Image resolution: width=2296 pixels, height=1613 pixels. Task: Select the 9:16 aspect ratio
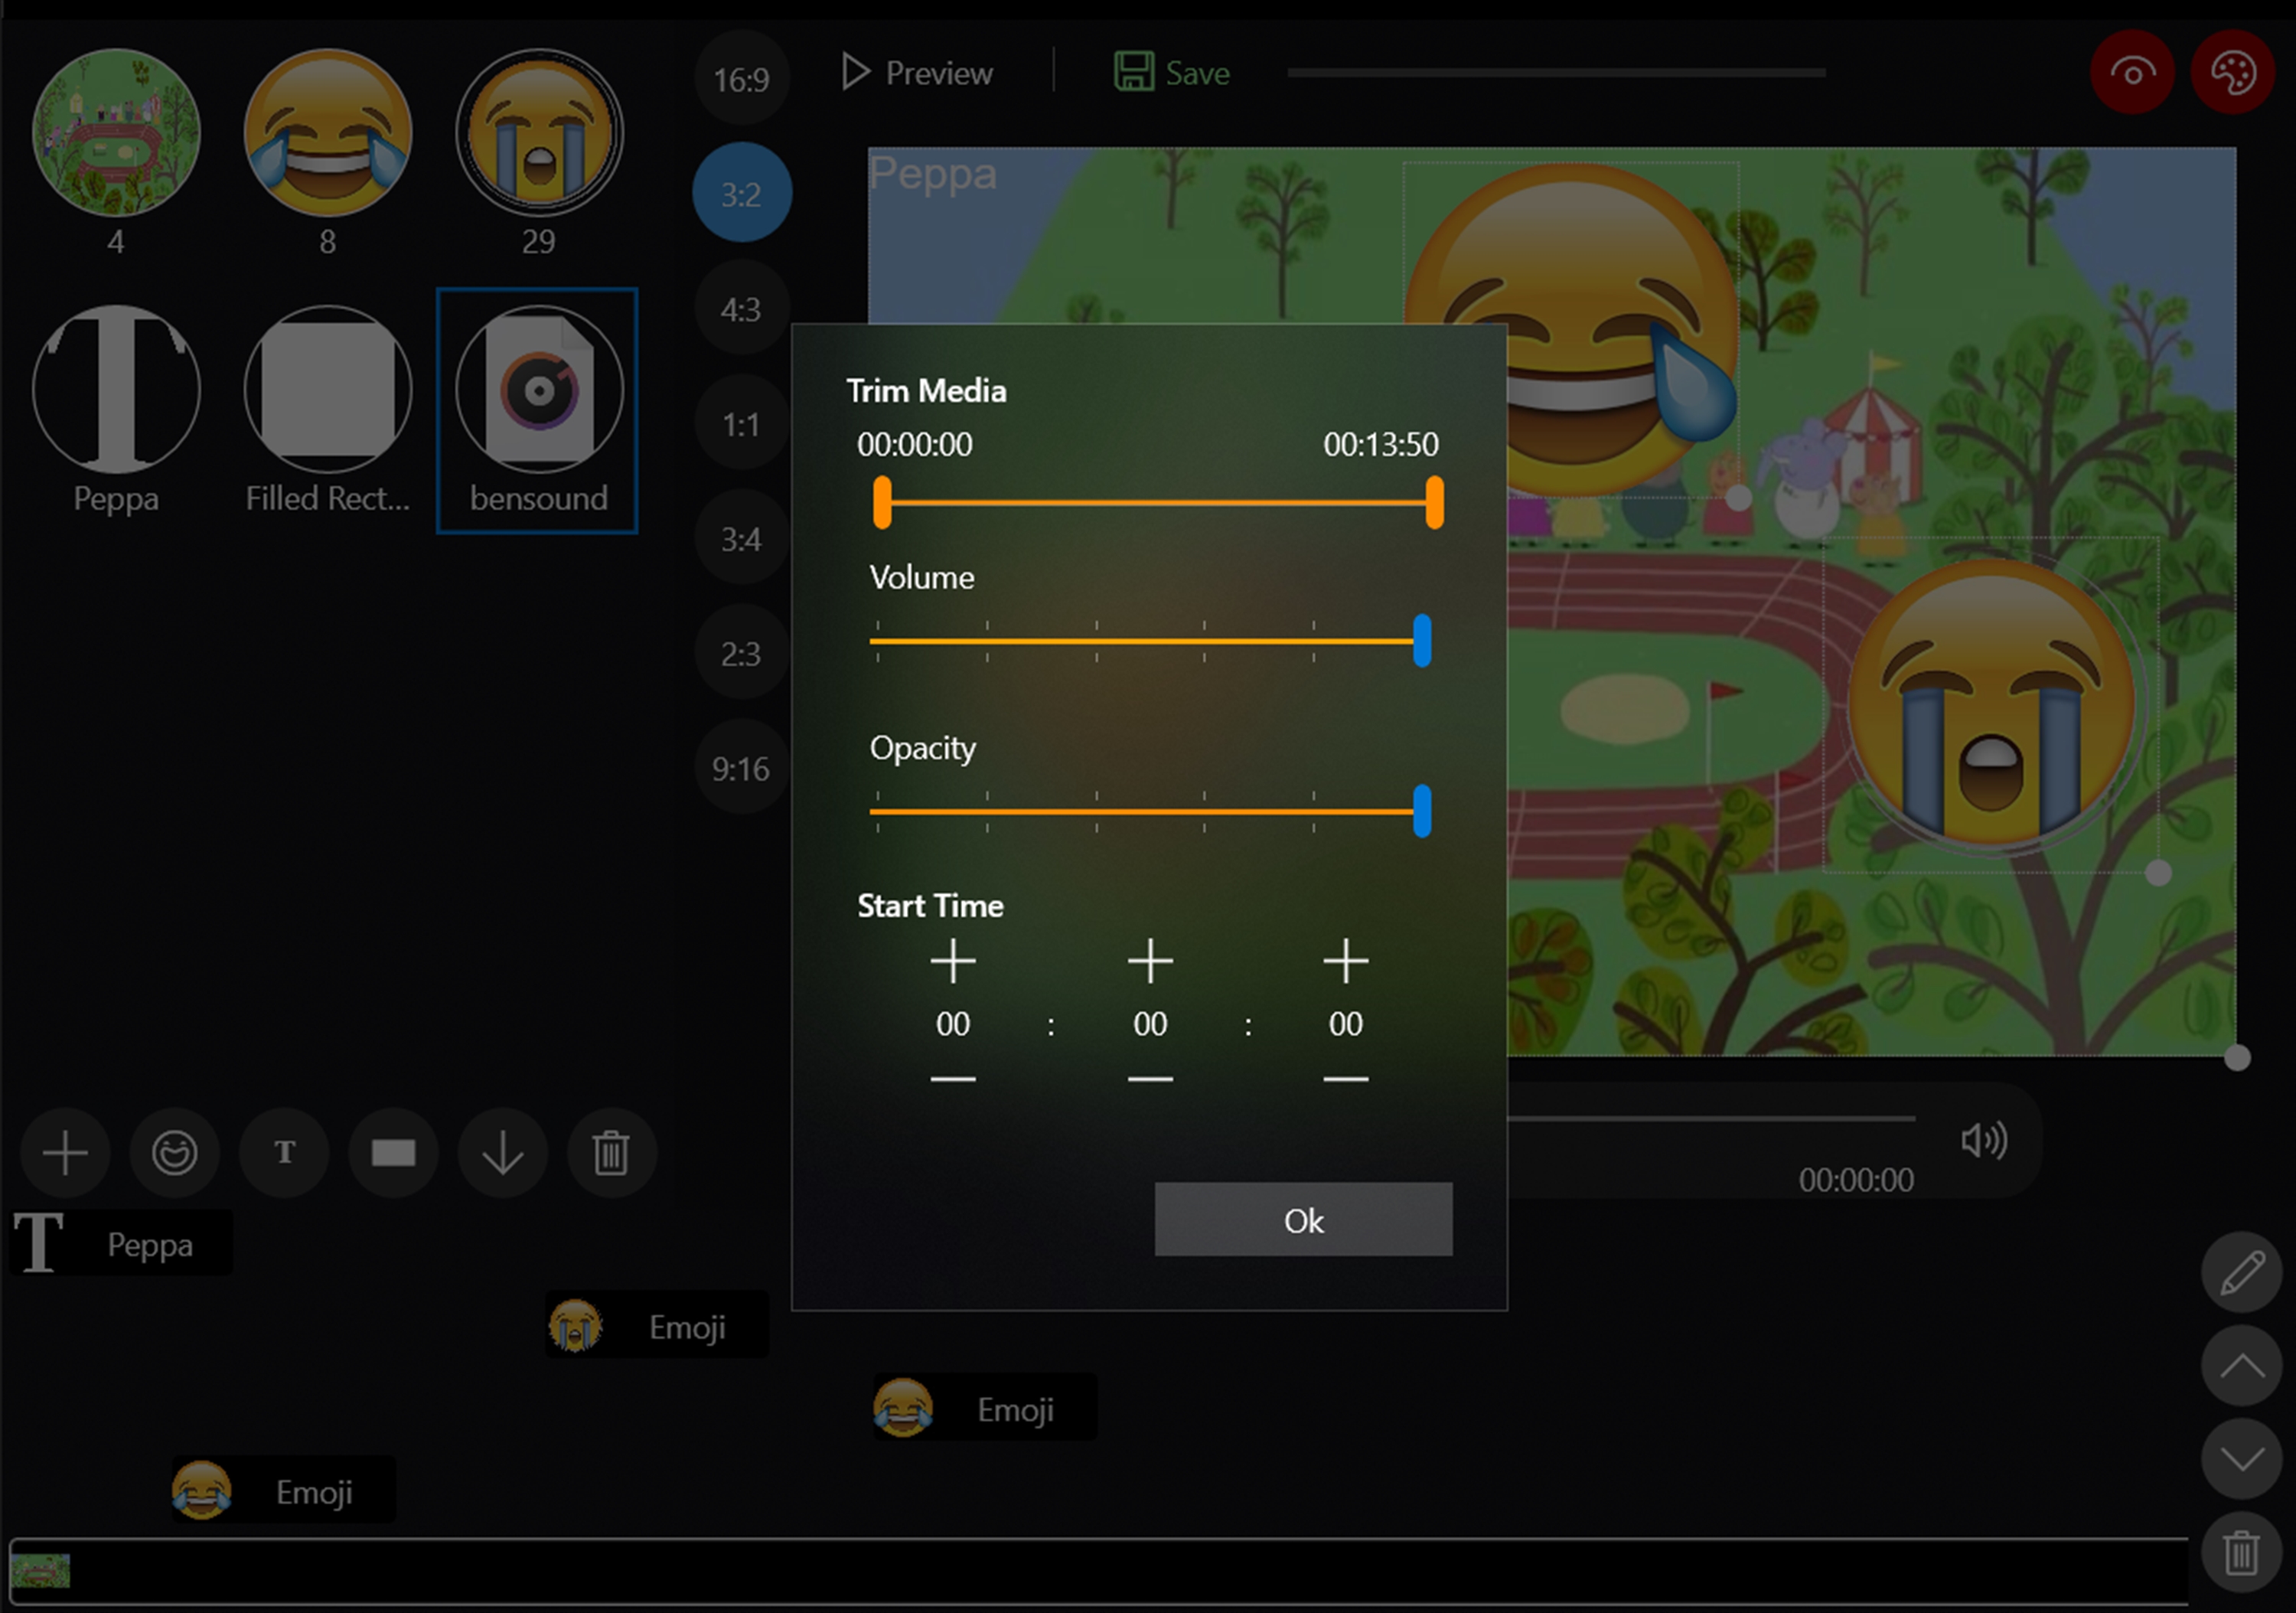(741, 768)
